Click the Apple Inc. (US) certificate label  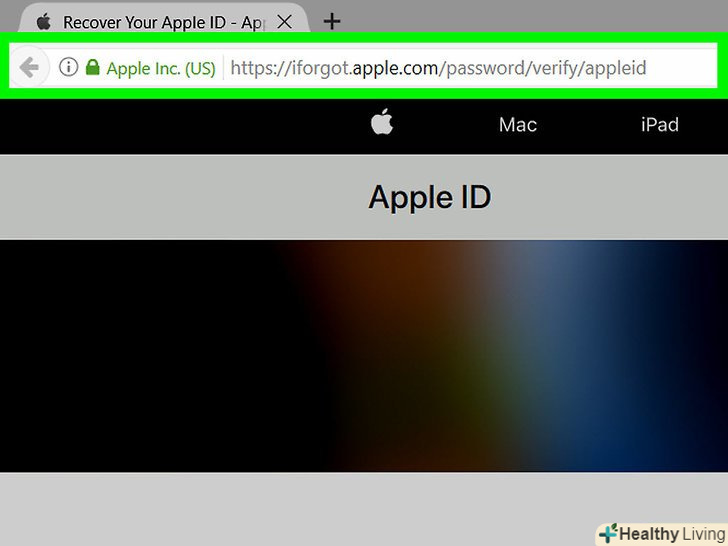pyautogui.click(x=161, y=69)
